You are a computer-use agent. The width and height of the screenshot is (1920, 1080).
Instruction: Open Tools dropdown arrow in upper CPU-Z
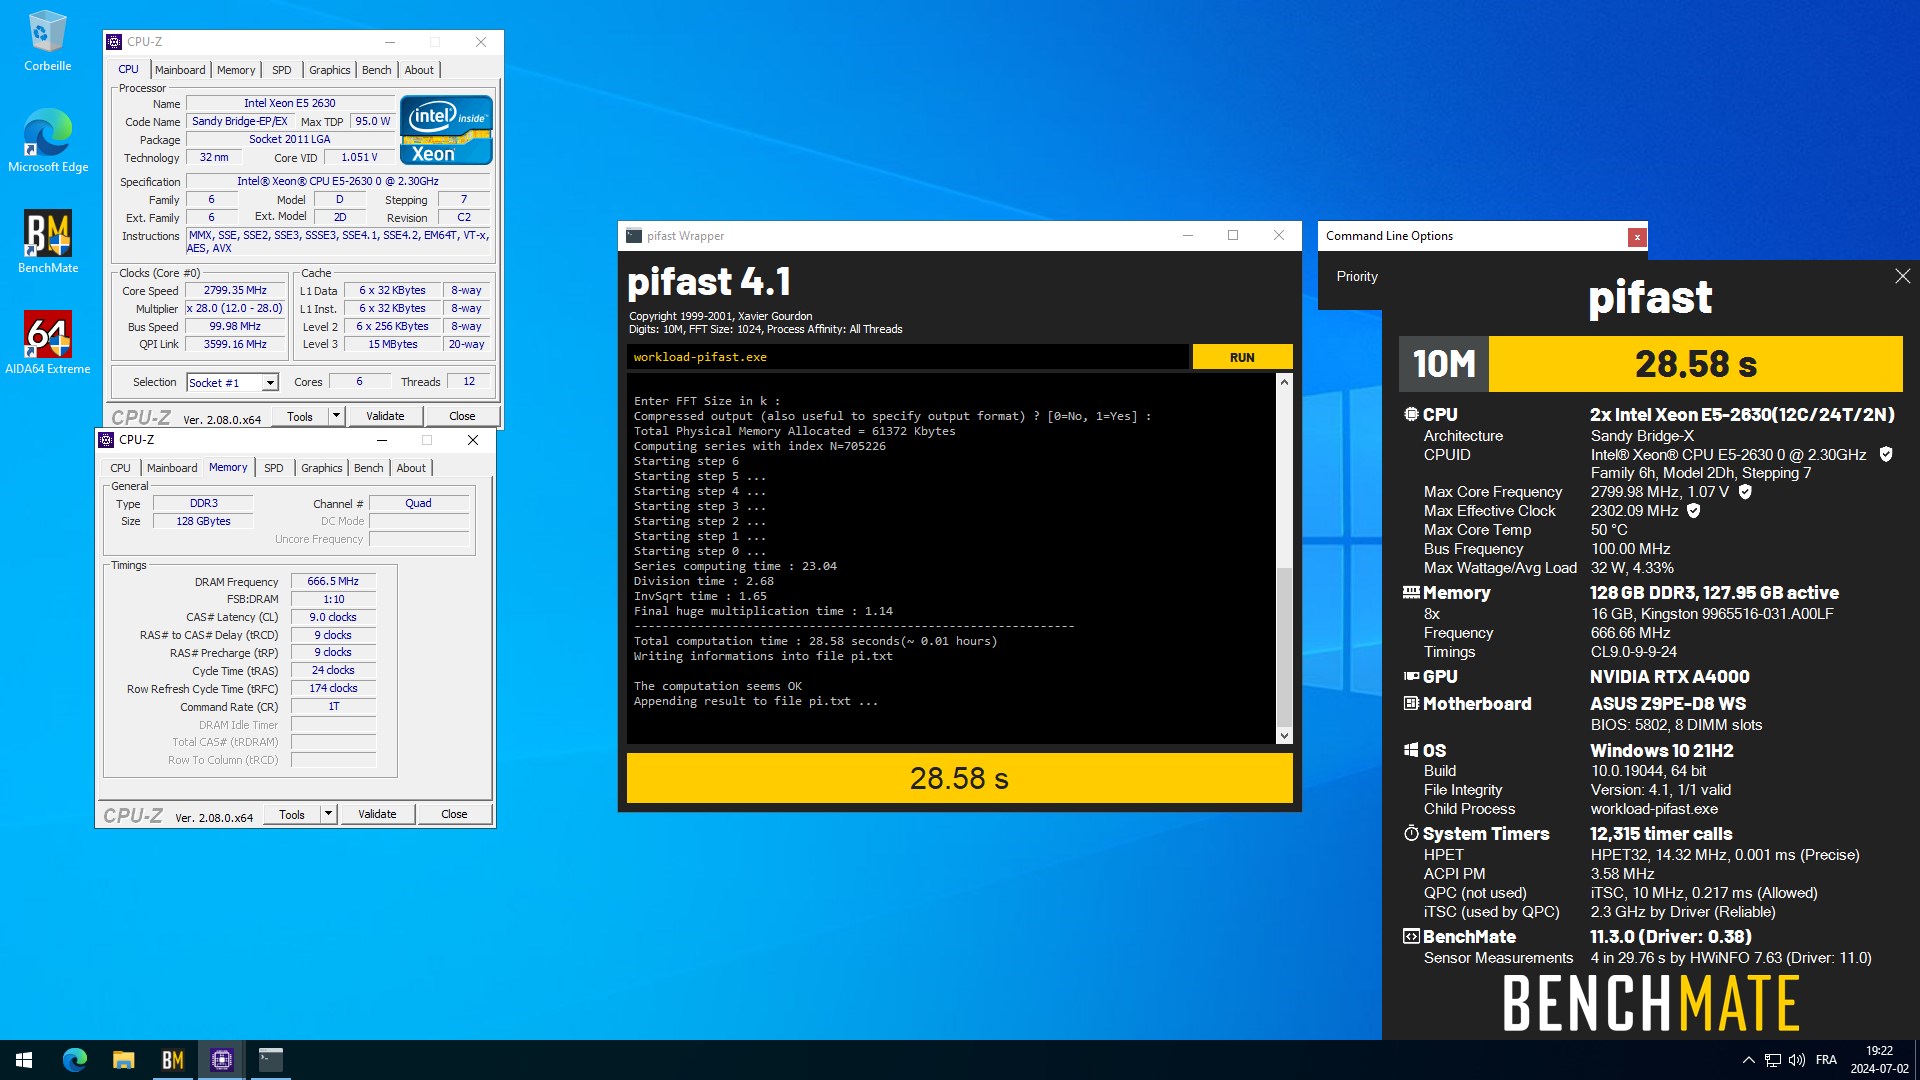(x=336, y=416)
